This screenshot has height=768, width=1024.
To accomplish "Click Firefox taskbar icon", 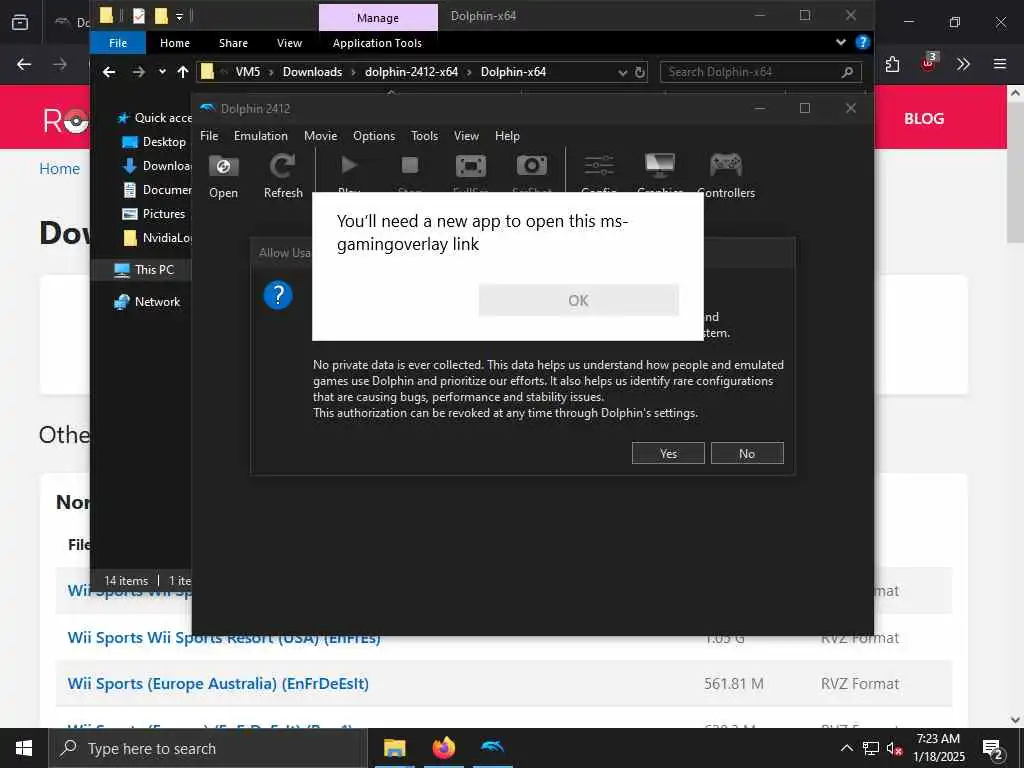I will pos(443,748).
